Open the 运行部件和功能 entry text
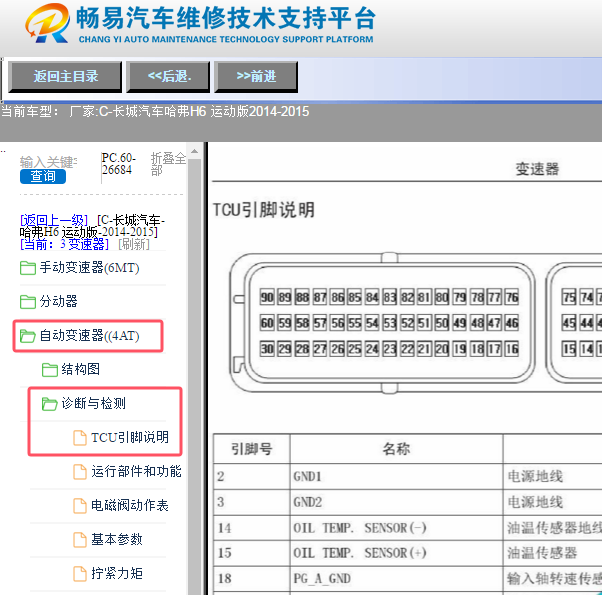The height and width of the screenshot is (595, 602). coord(136,472)
